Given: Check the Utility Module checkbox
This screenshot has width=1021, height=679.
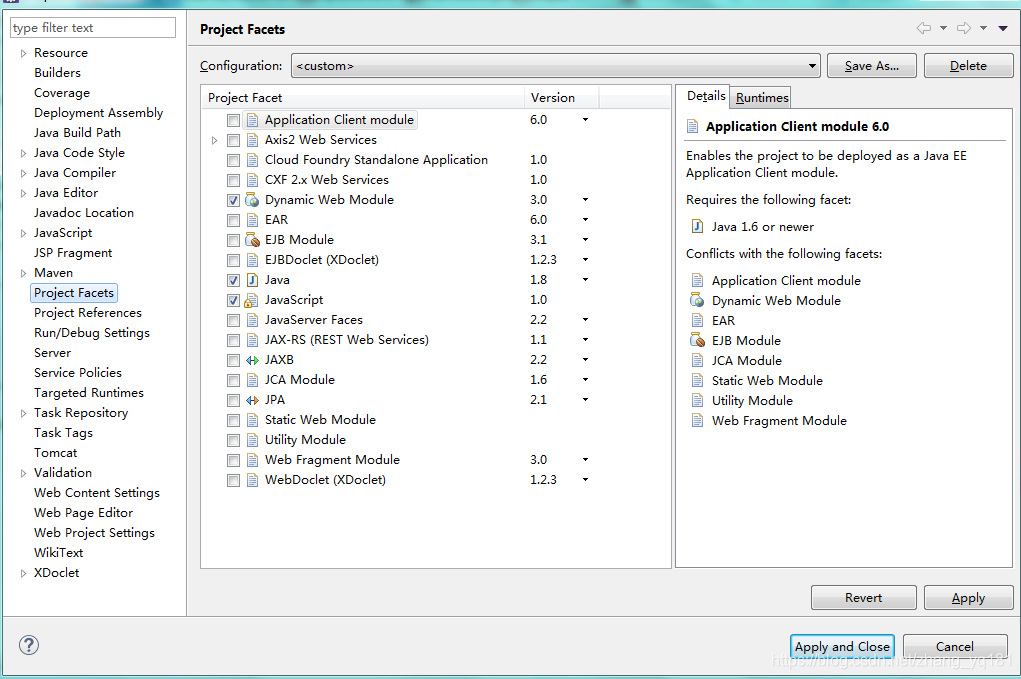Looking at the screenshot, I should pos(233,441).
